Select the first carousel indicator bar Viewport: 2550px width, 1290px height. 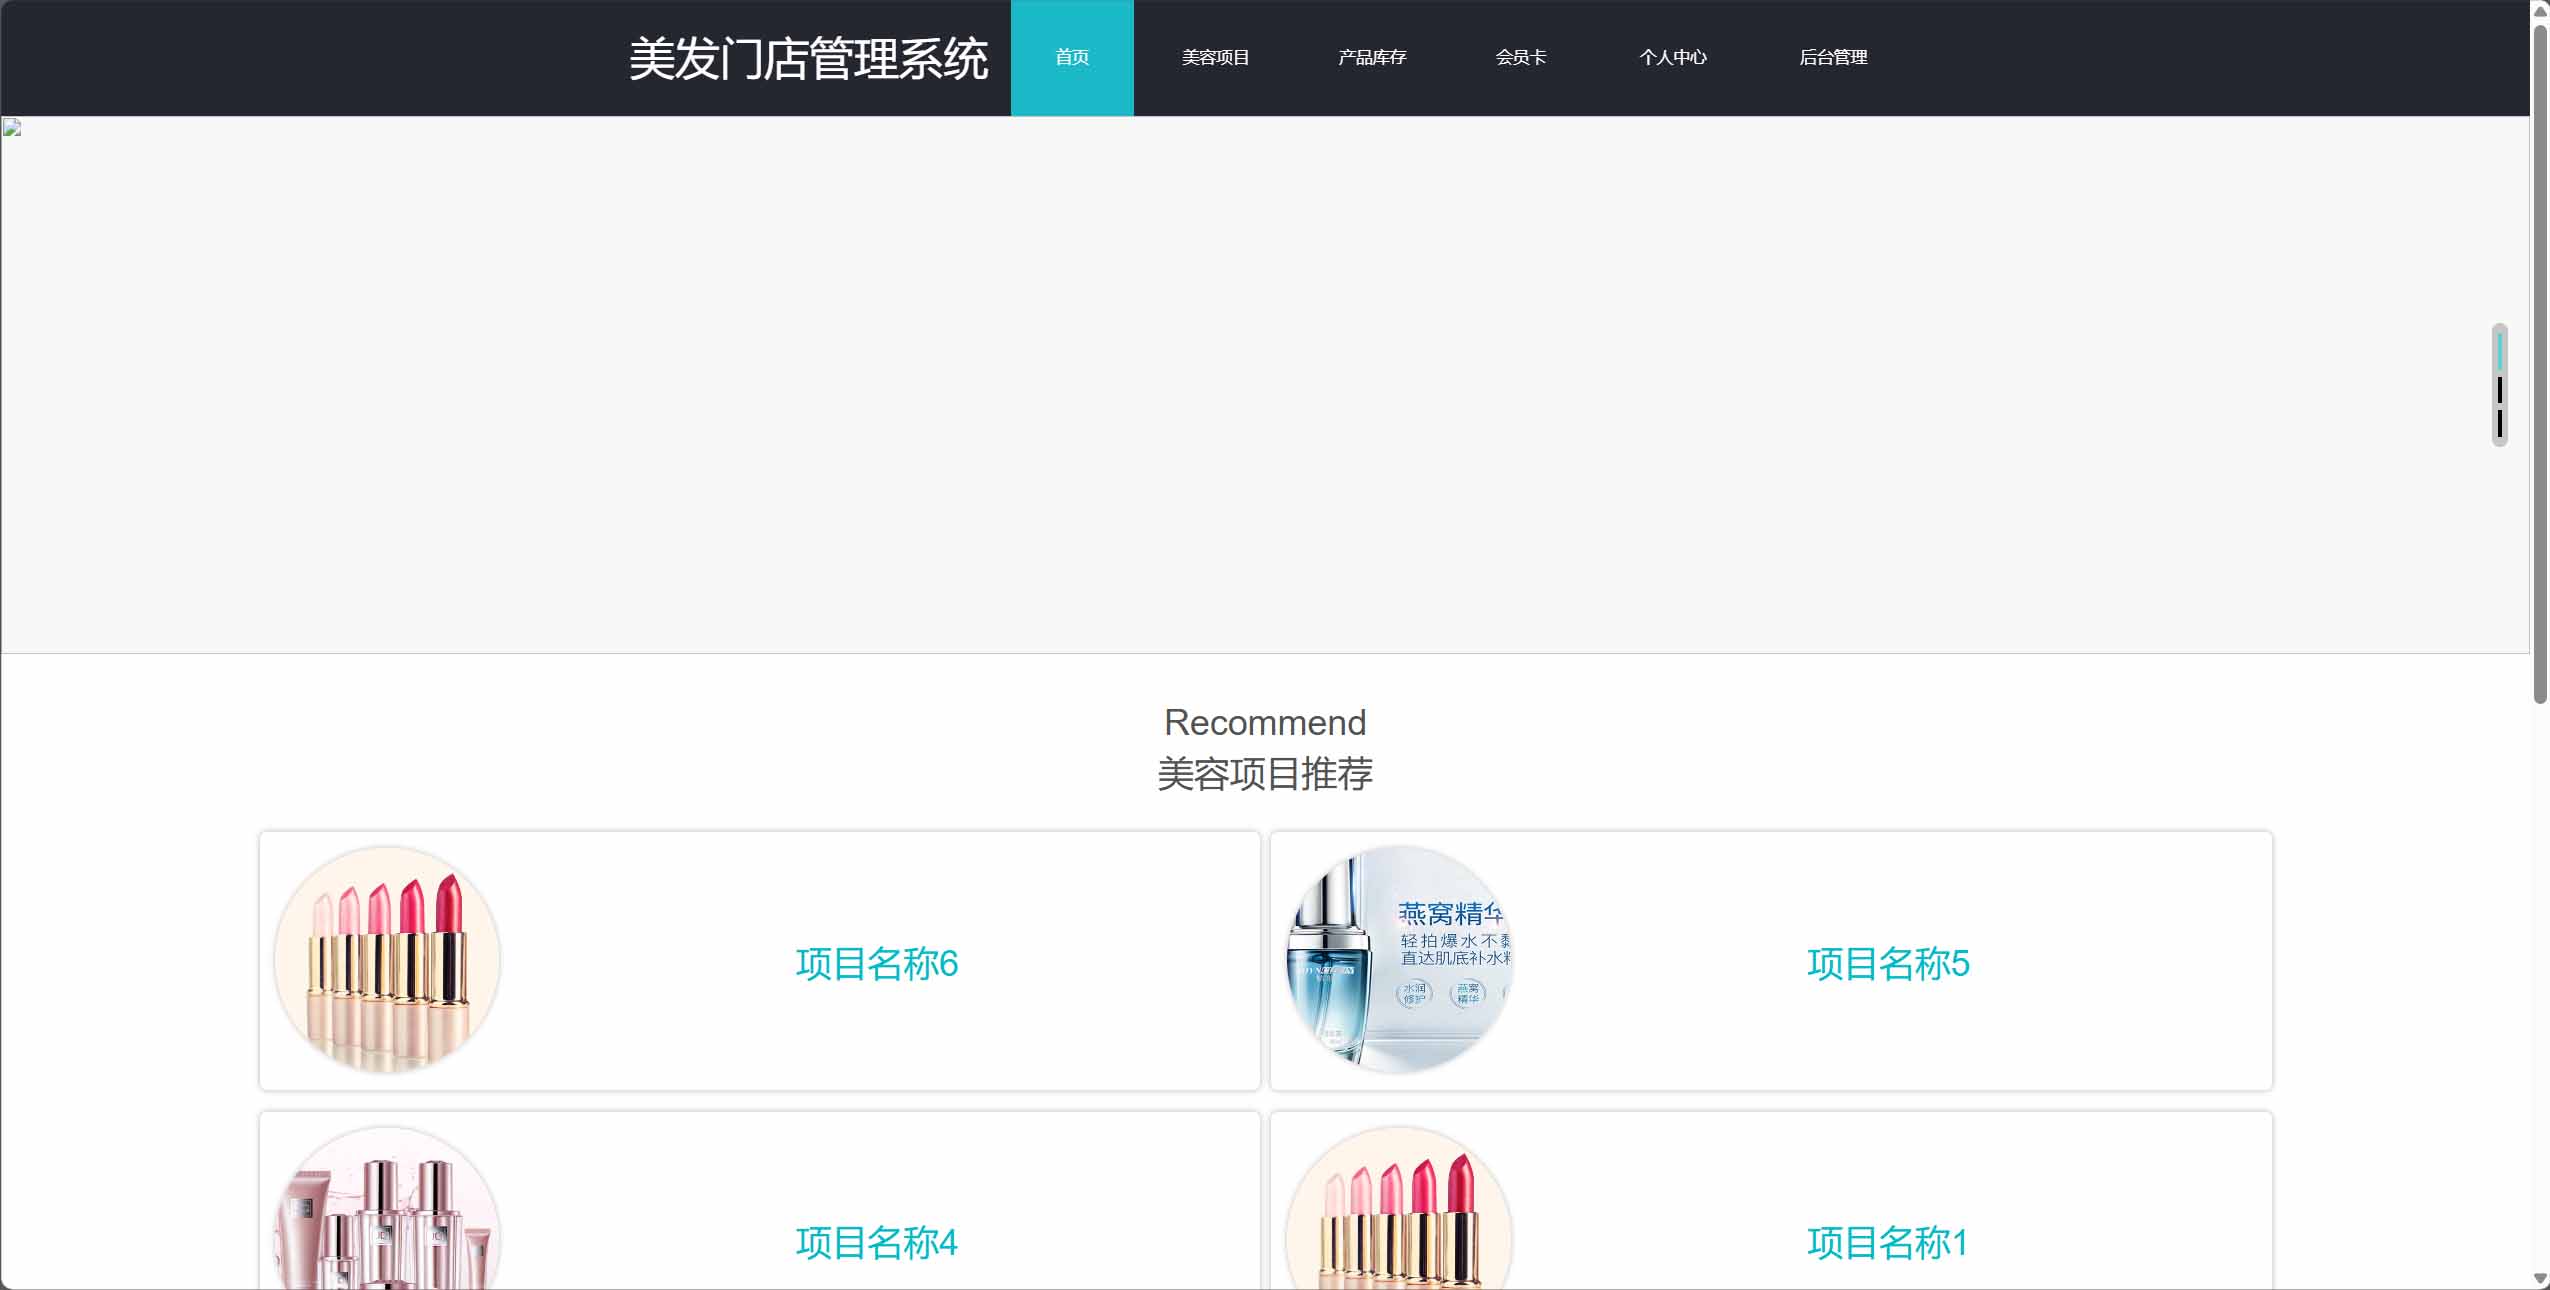[2499, 351]
